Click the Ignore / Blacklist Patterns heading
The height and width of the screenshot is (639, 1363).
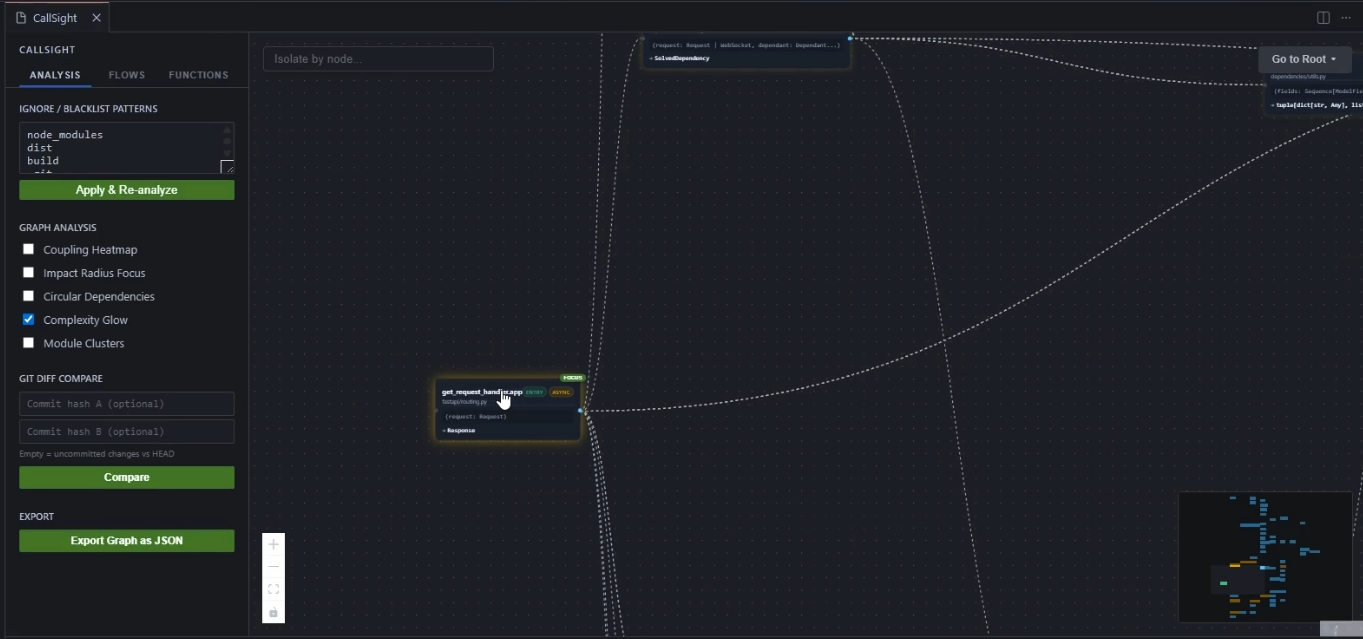click(88, 109)
